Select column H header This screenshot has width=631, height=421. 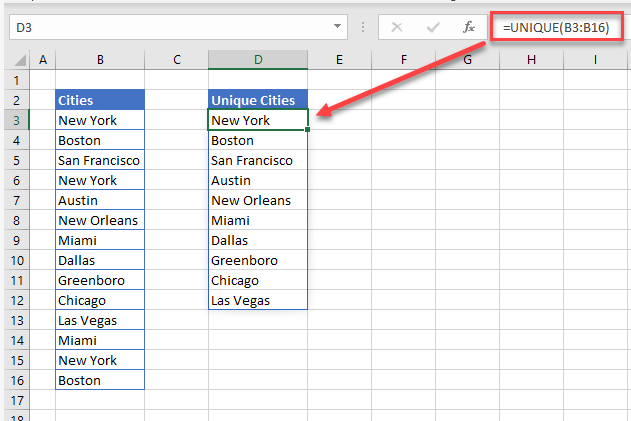pyautogui.click(x=530, y=61)
